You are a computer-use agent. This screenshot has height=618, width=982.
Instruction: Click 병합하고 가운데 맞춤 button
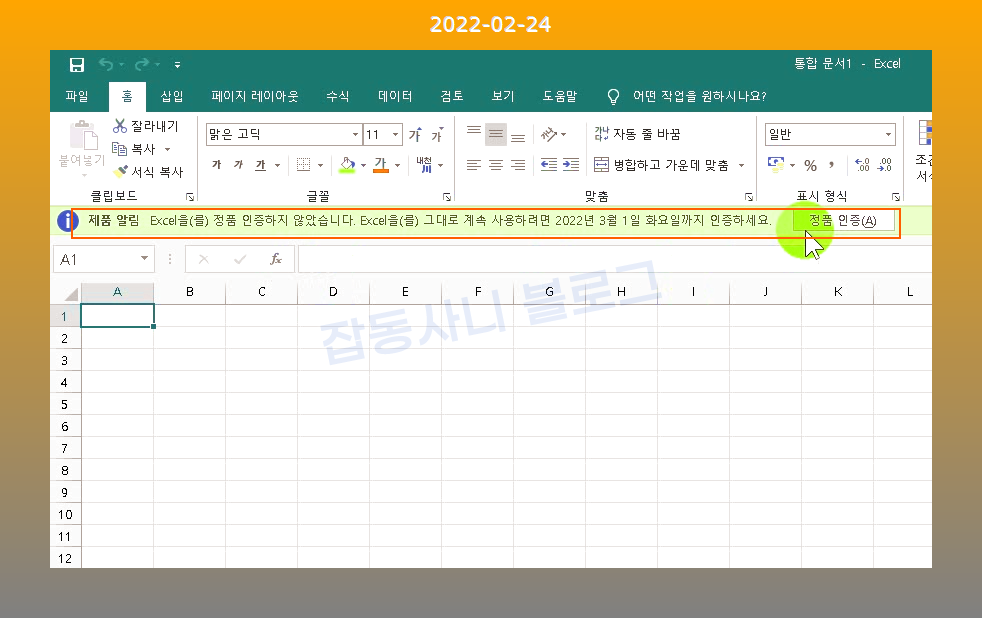[661, 165]
